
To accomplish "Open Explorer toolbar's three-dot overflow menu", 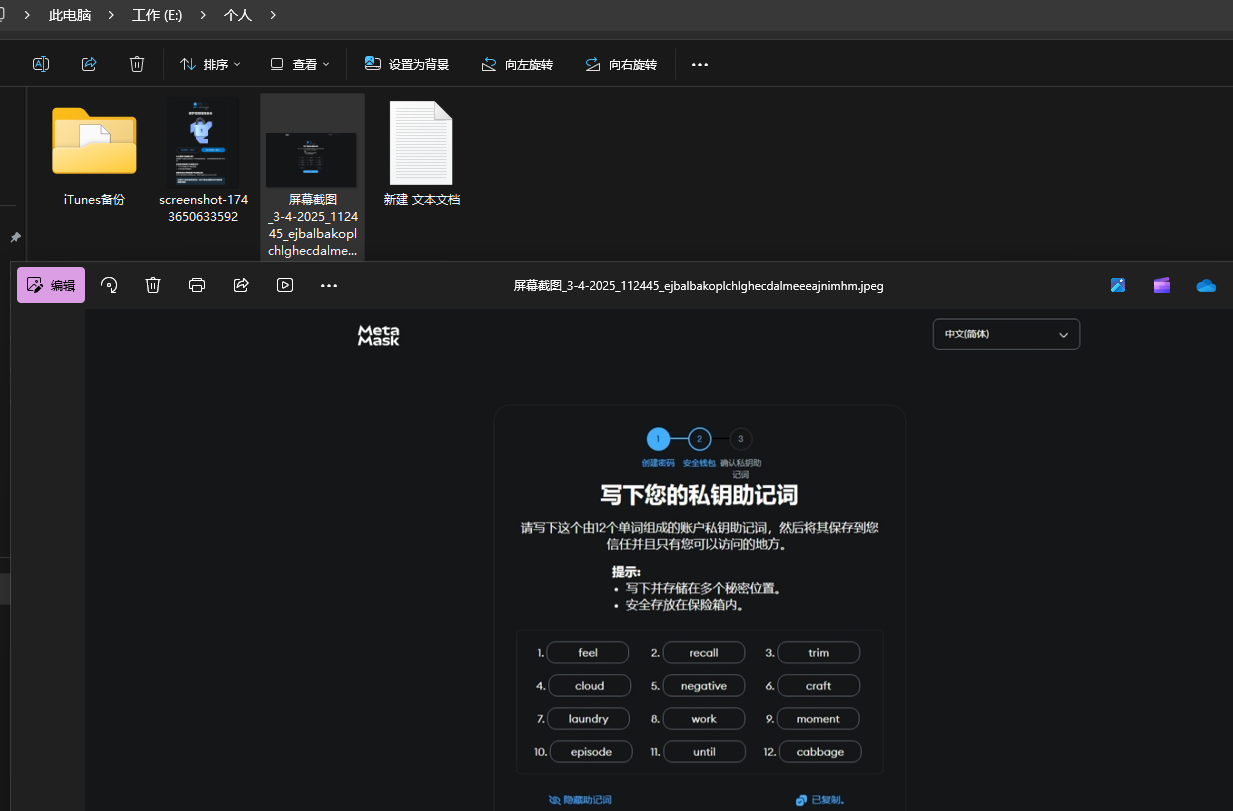I will coord(700,64).
